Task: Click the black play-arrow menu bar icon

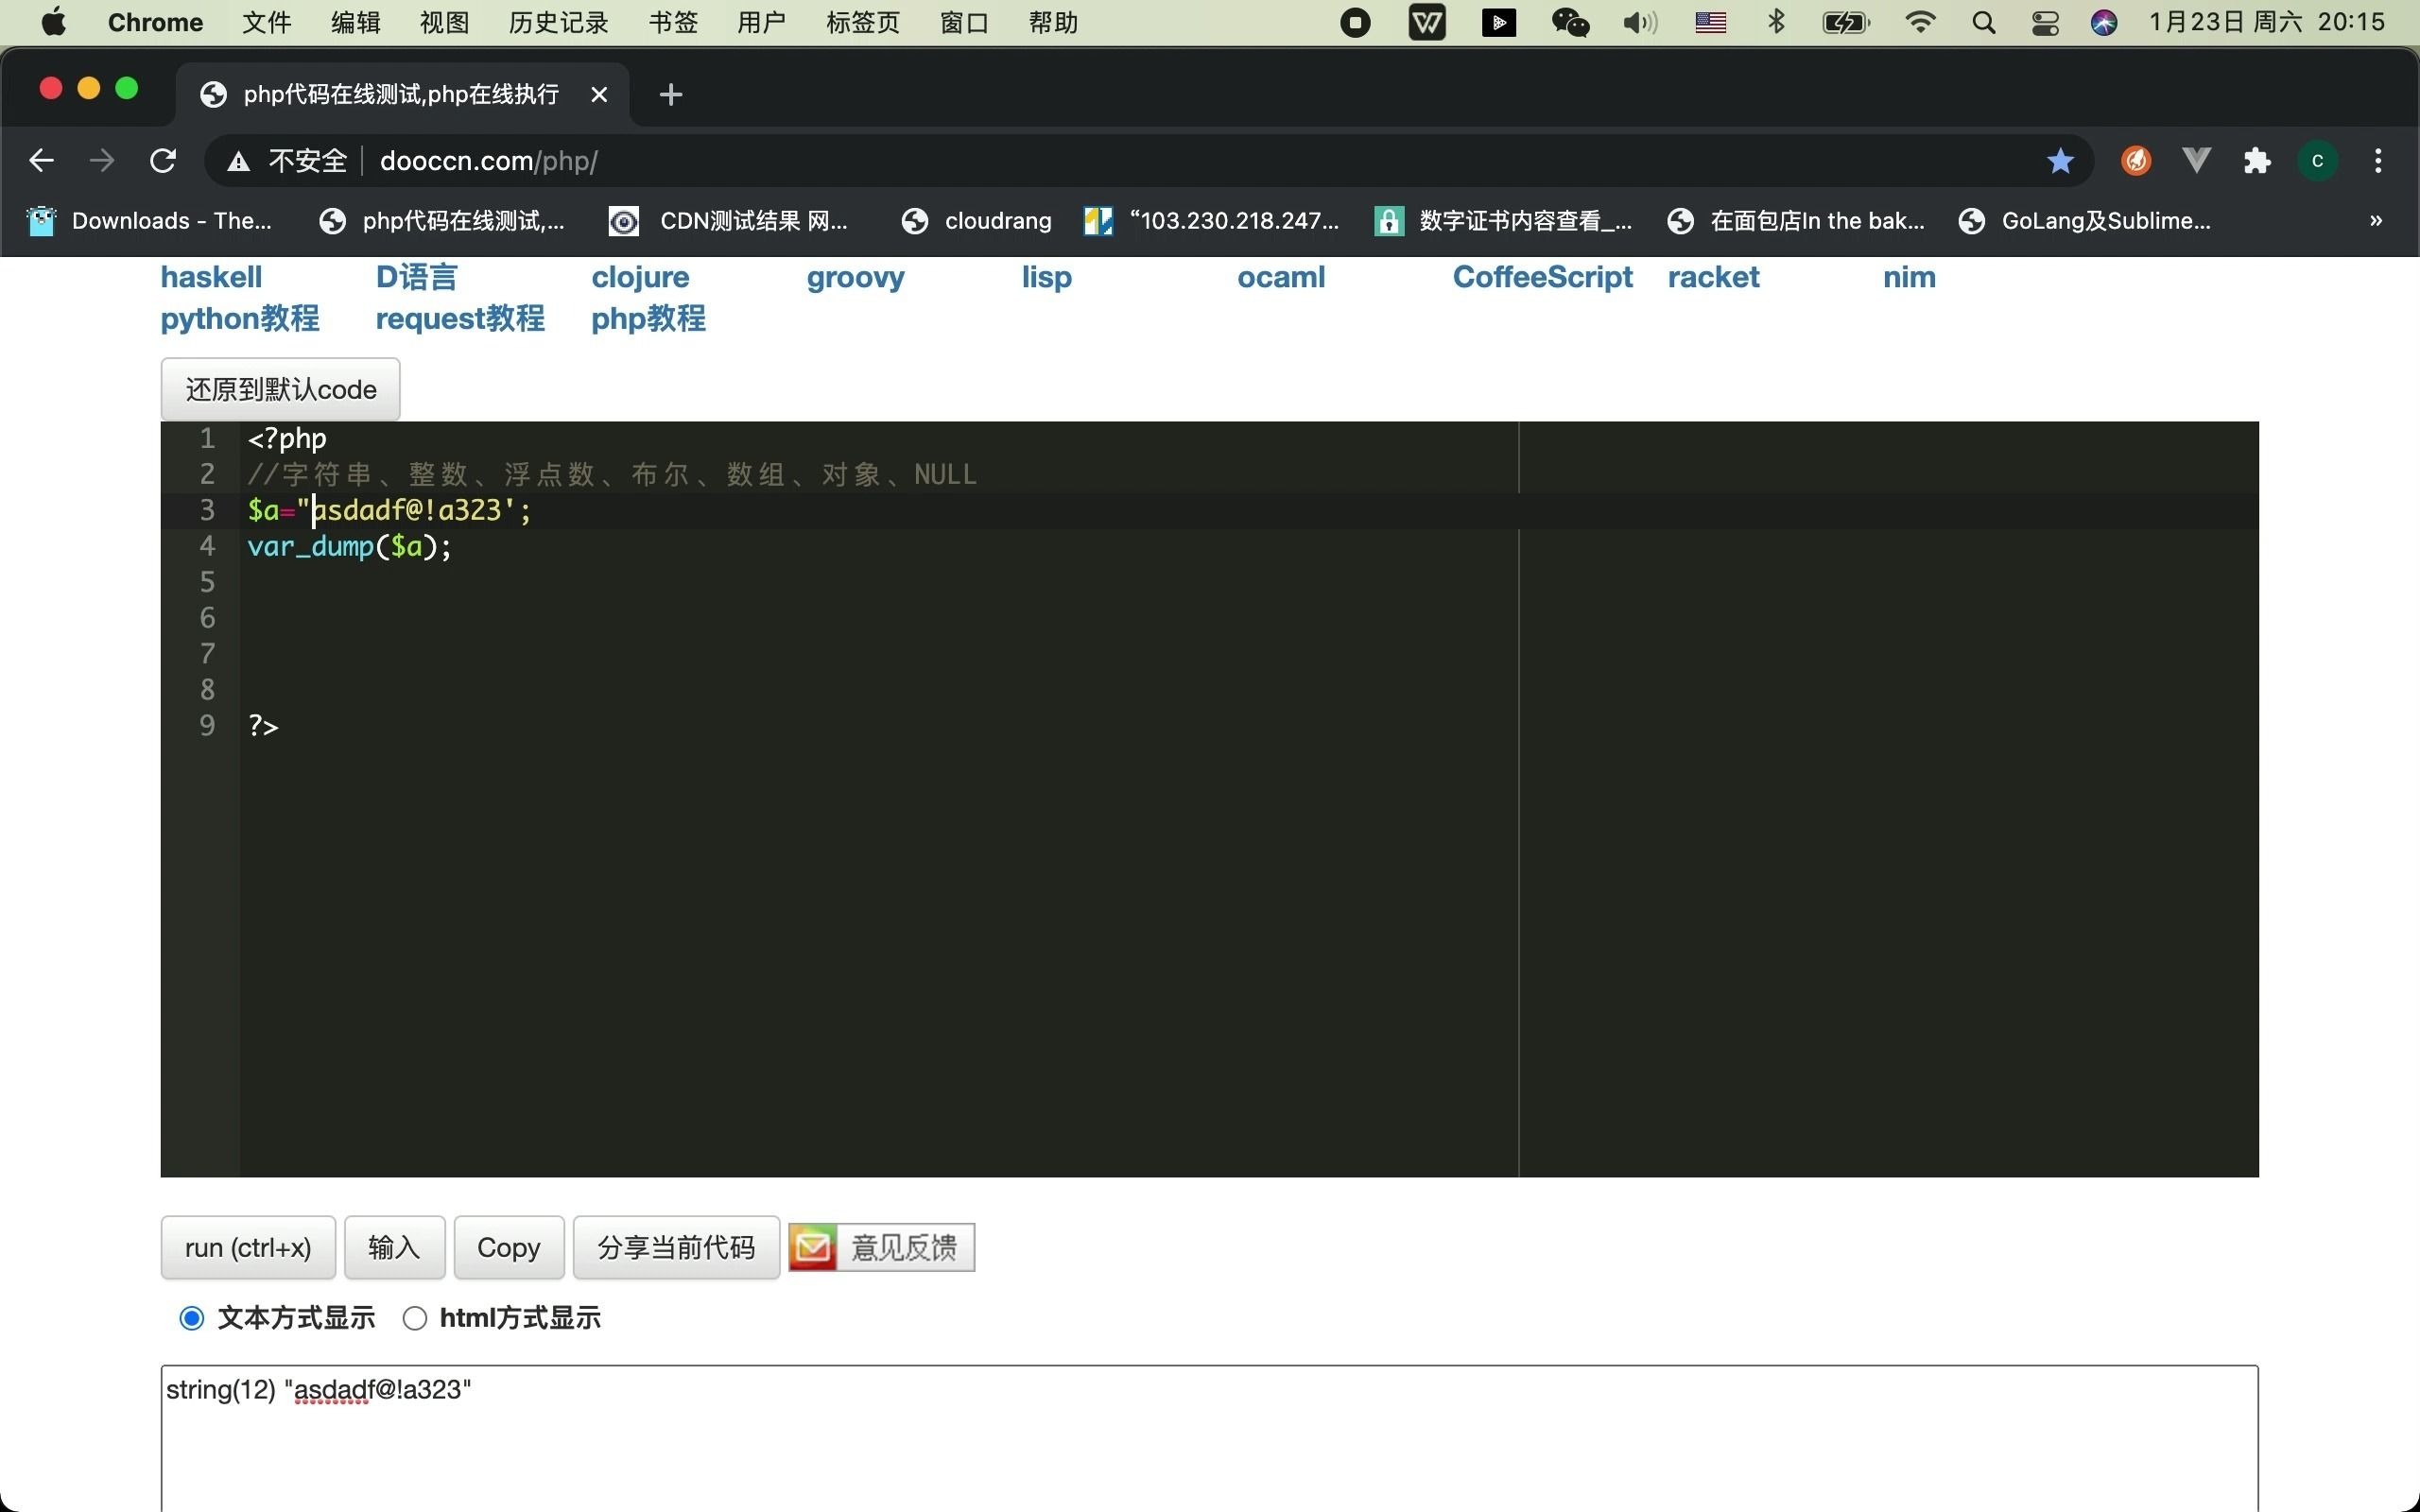Action: [1498, 22]
